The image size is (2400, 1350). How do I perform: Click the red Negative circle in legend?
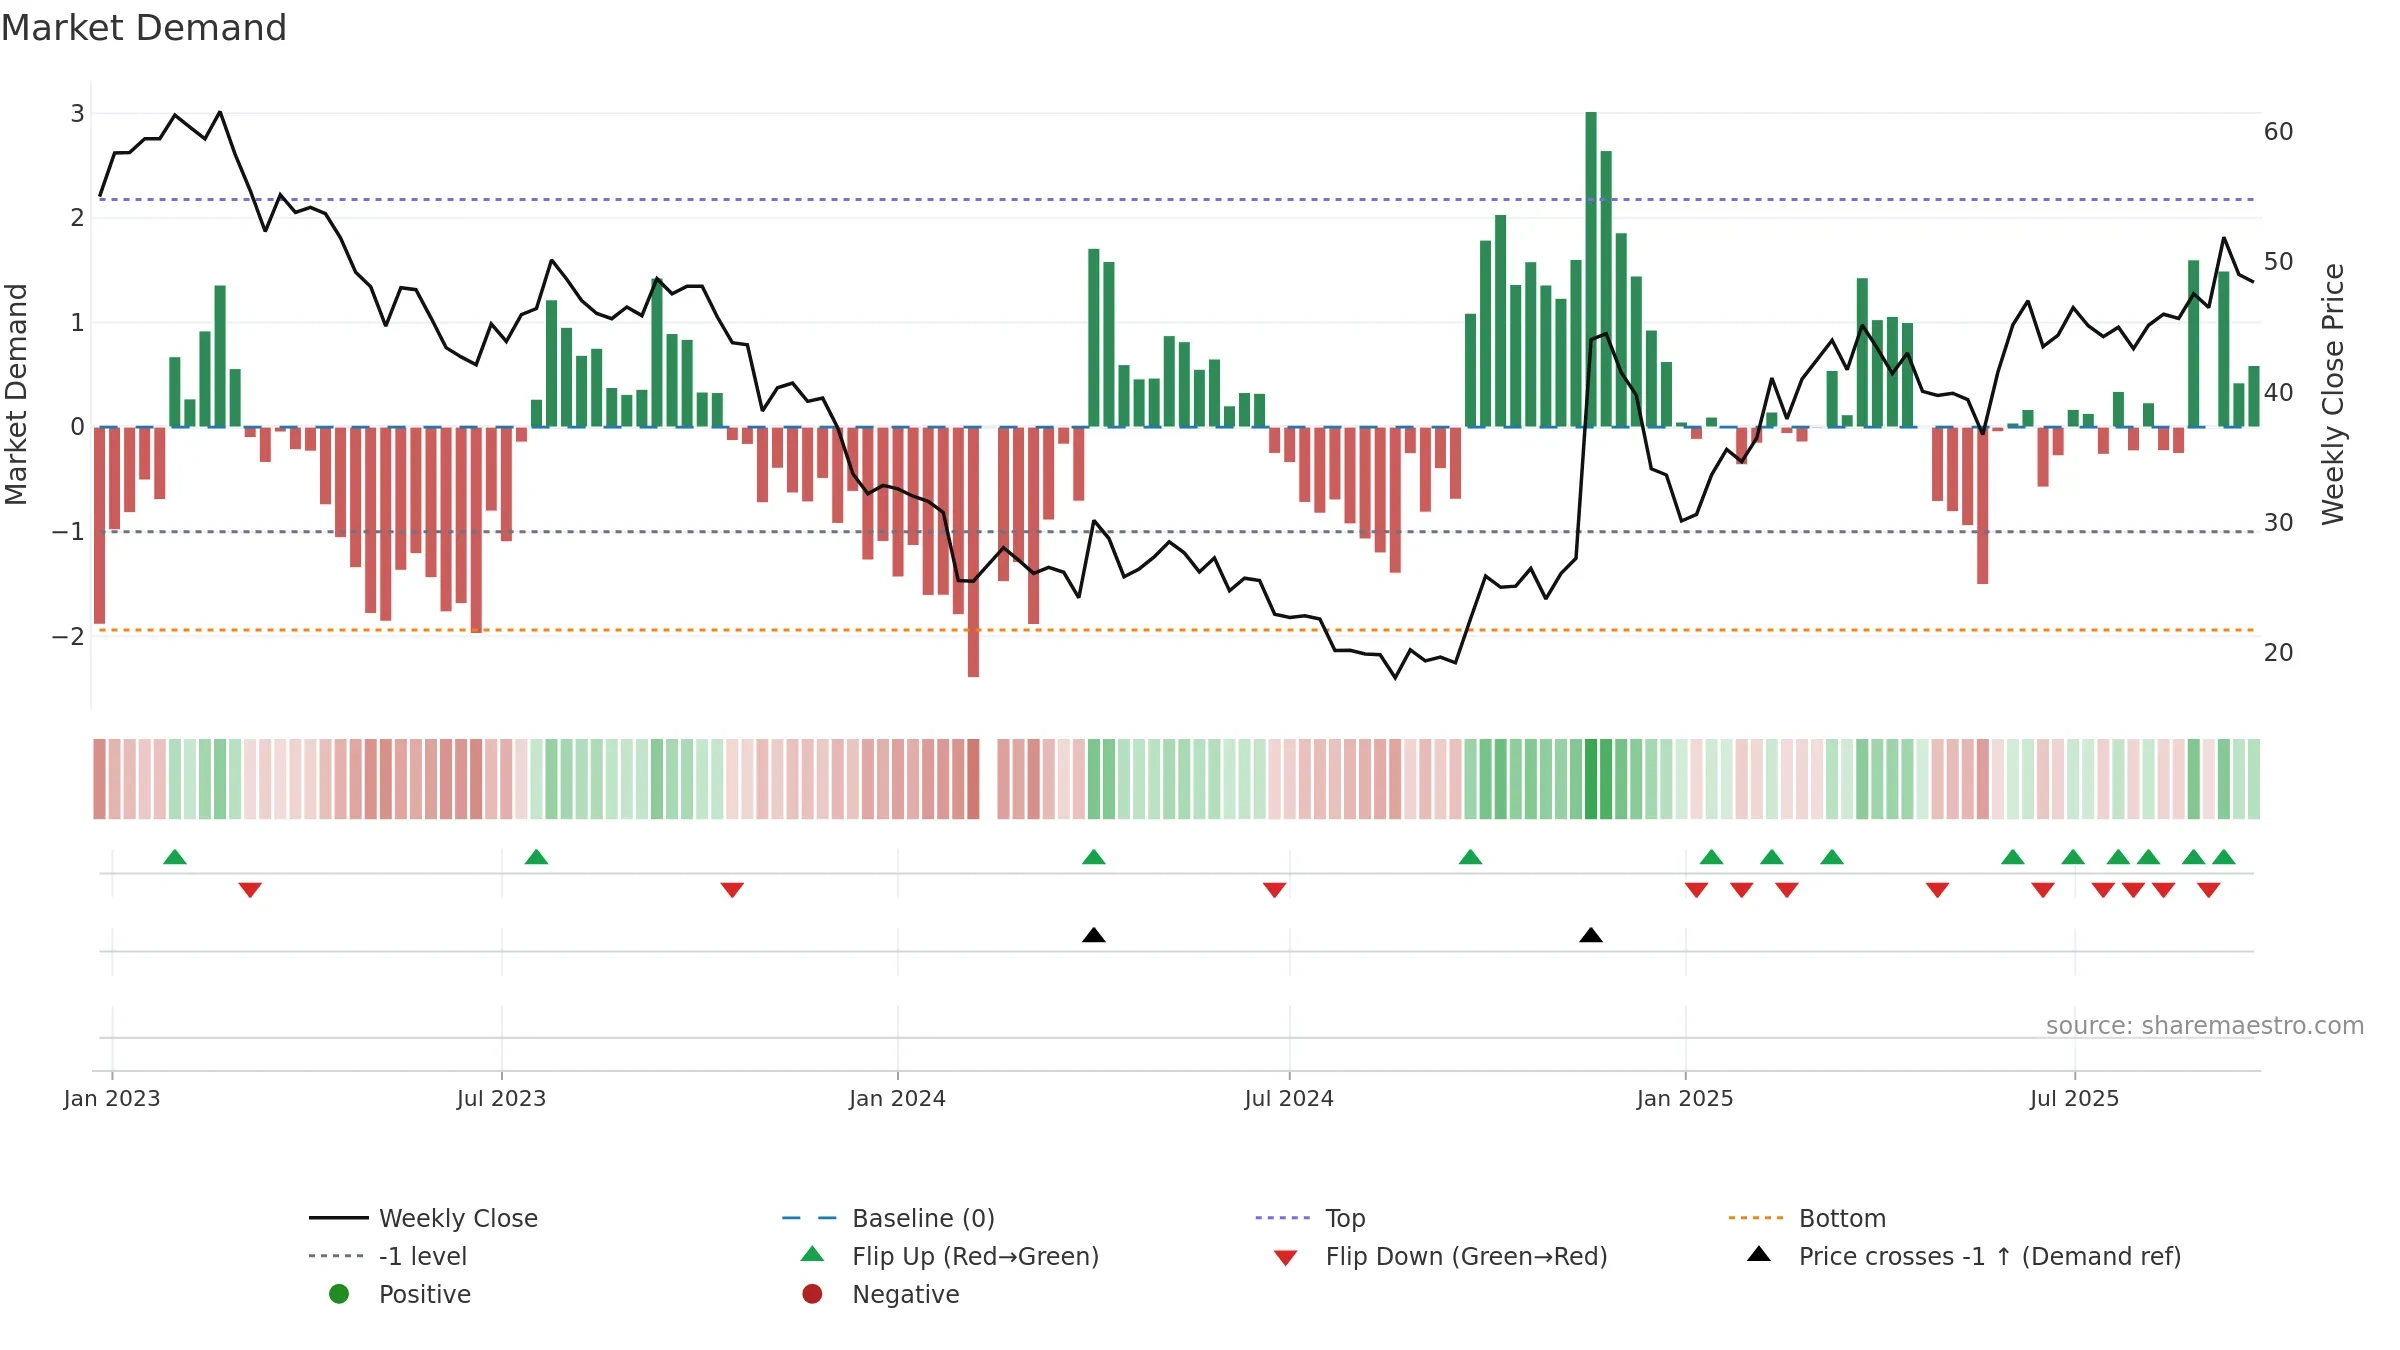[x=812, y=1294]
